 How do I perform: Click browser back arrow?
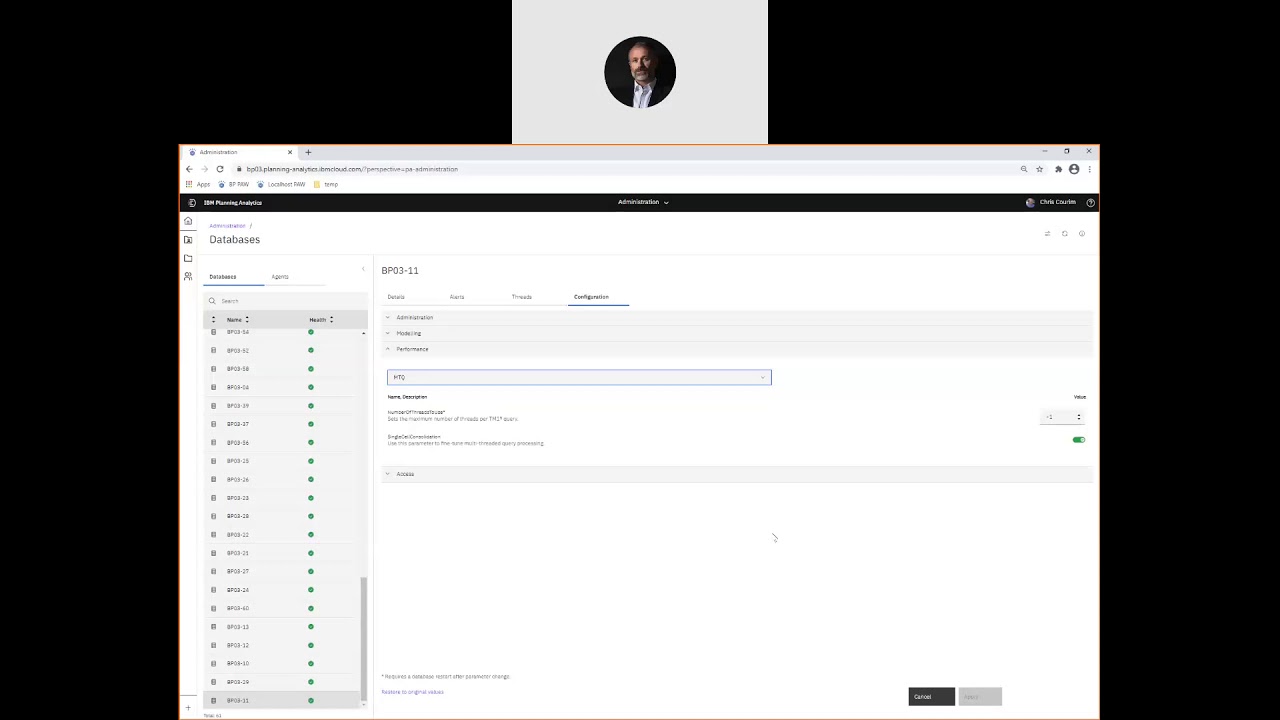(x=189, y=169)
